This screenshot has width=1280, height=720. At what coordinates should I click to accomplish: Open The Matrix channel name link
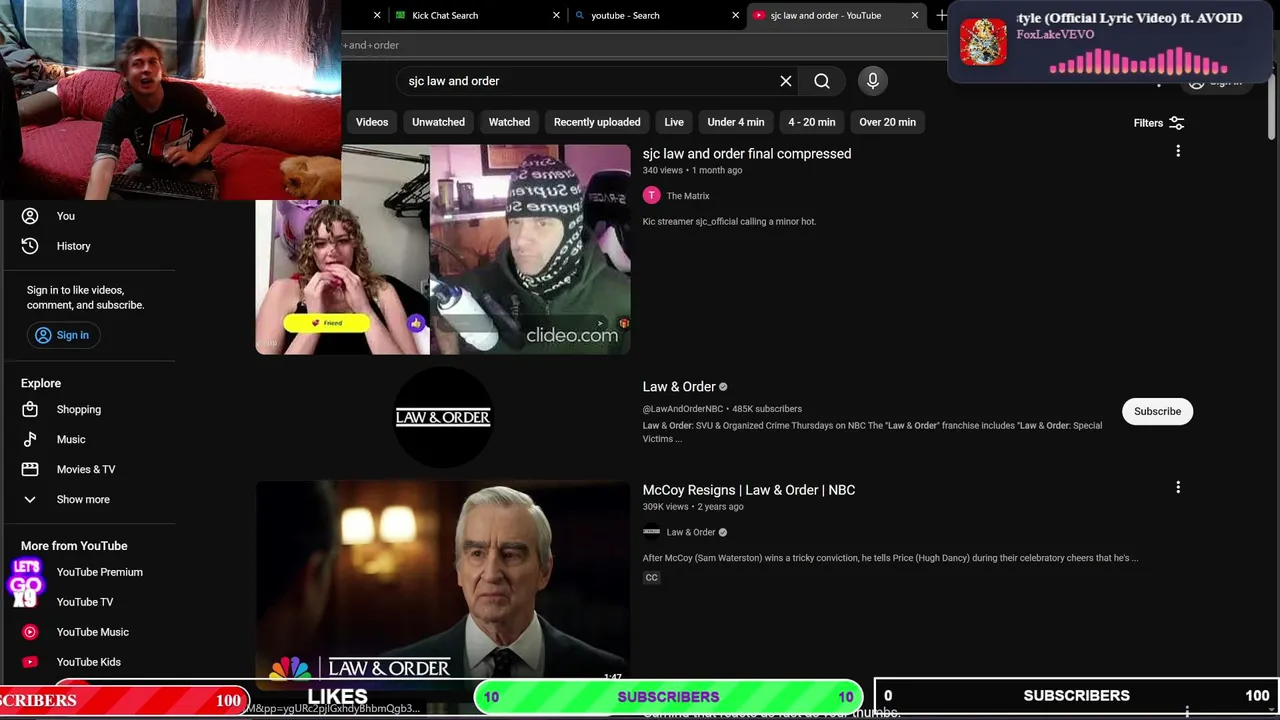688,196
